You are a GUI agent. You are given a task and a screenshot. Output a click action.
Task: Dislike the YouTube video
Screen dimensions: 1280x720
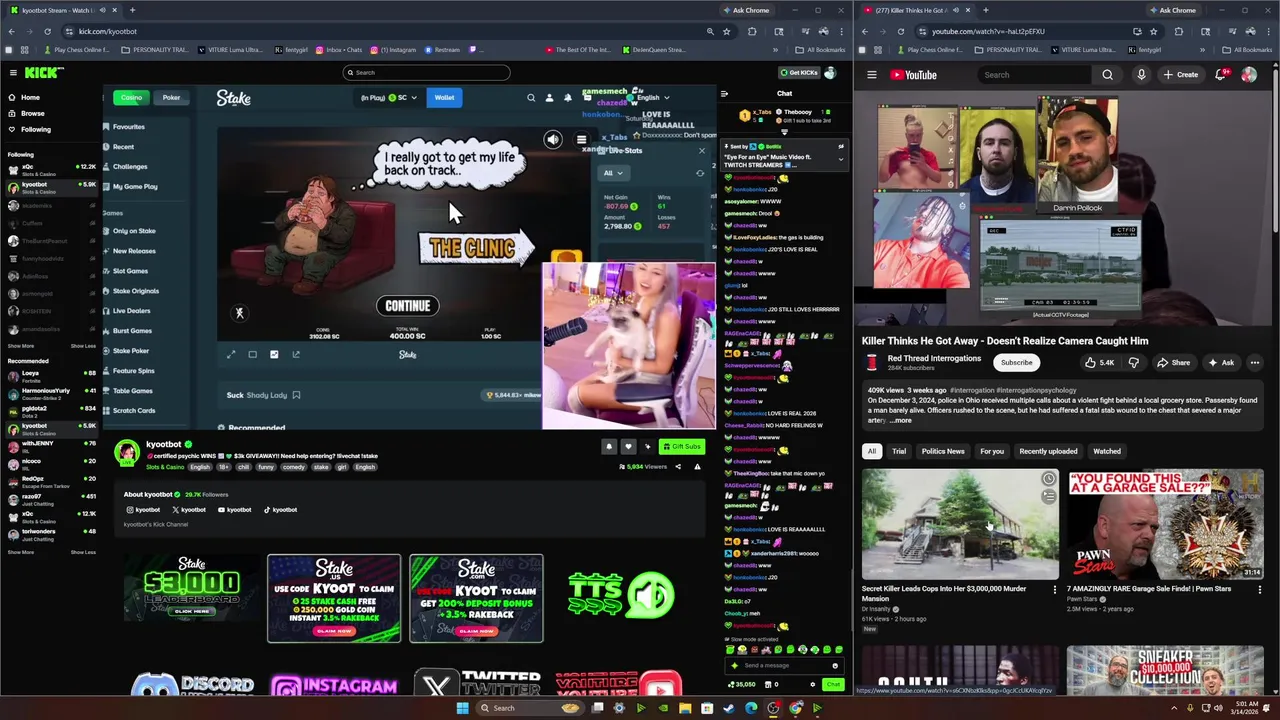pyautogui.click(x=1133, y=363)
